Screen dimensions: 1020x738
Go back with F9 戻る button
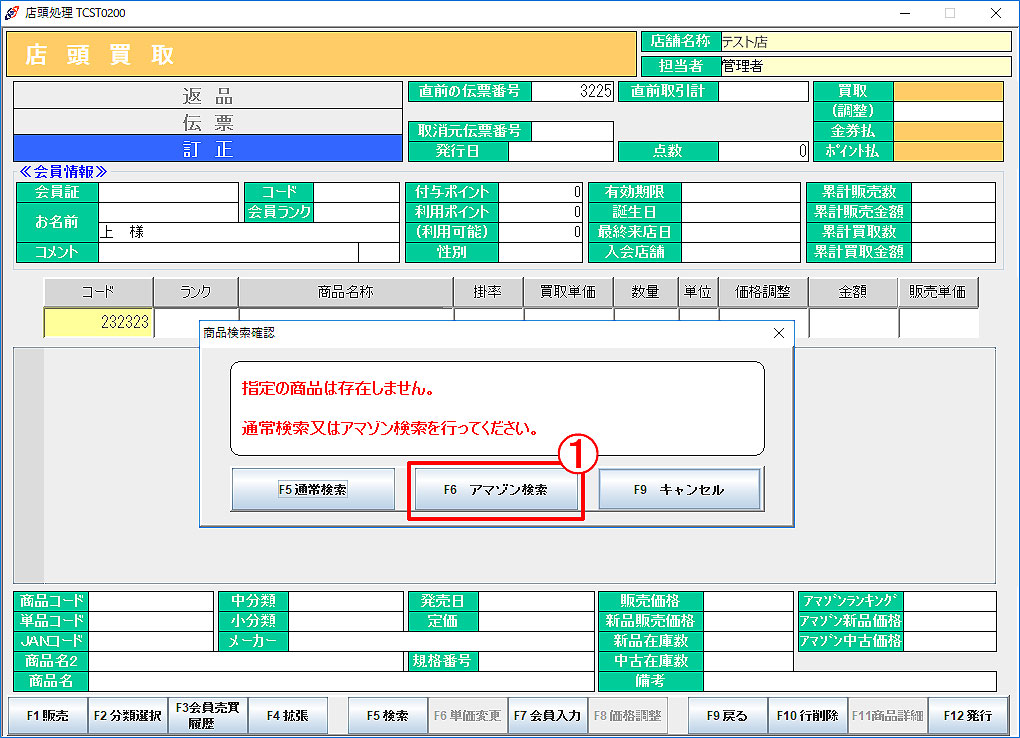tap(727, 716)
